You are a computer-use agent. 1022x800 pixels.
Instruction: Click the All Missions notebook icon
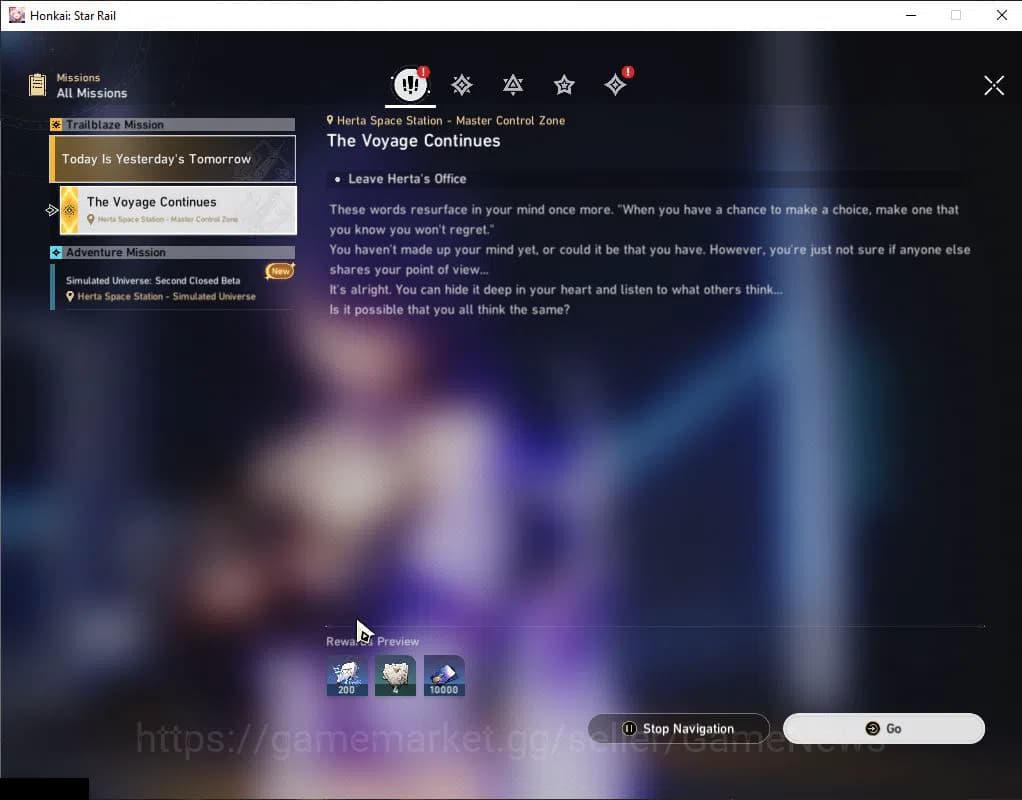(36, 84)
